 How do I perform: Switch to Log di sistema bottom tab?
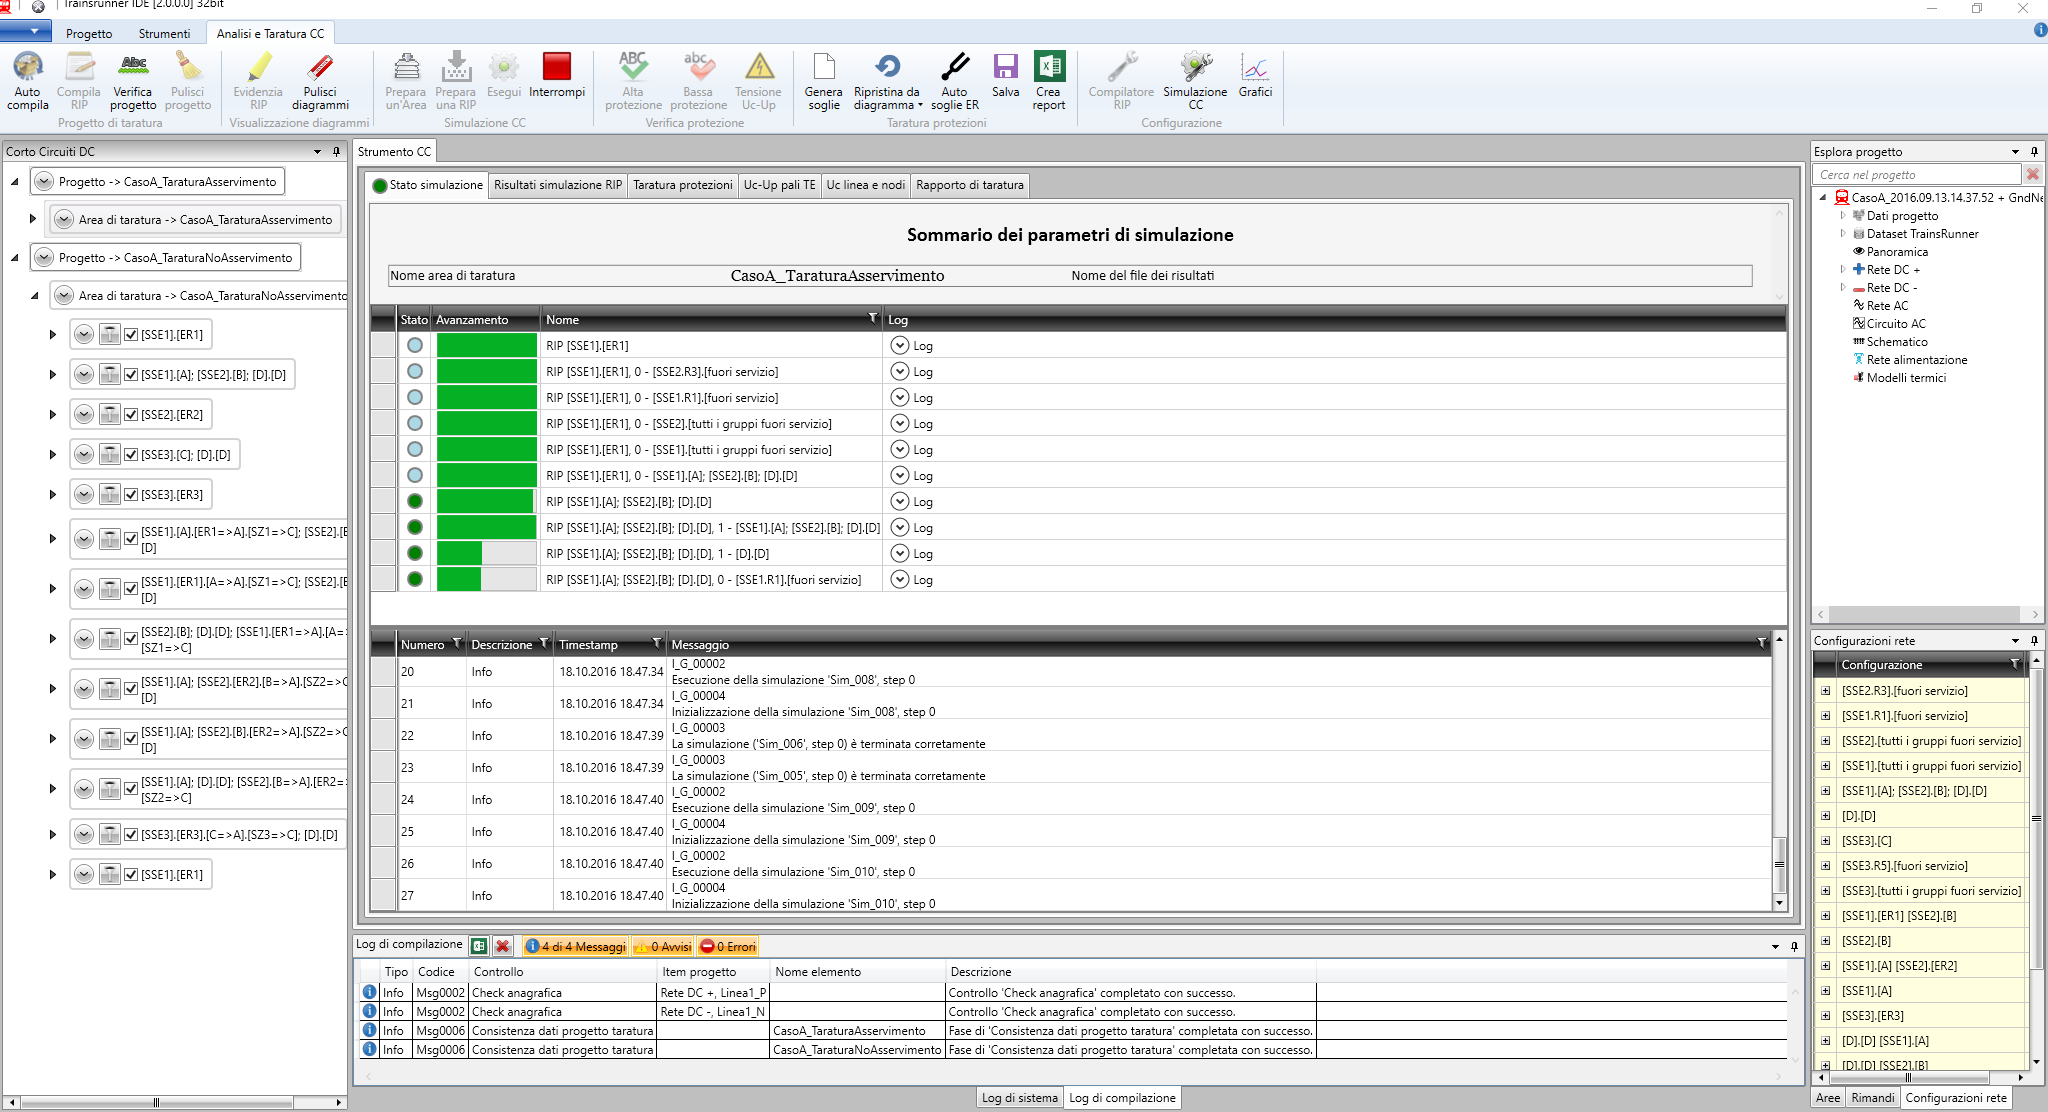click(1019, 1098)
